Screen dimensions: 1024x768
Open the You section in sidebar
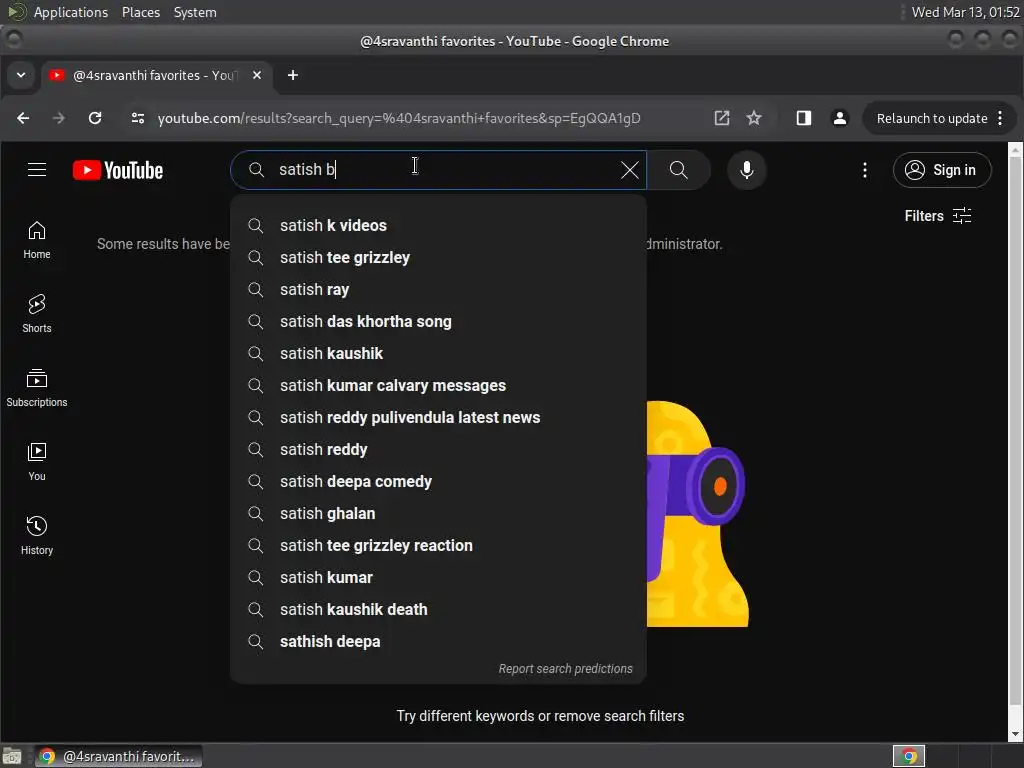point(37,461)
